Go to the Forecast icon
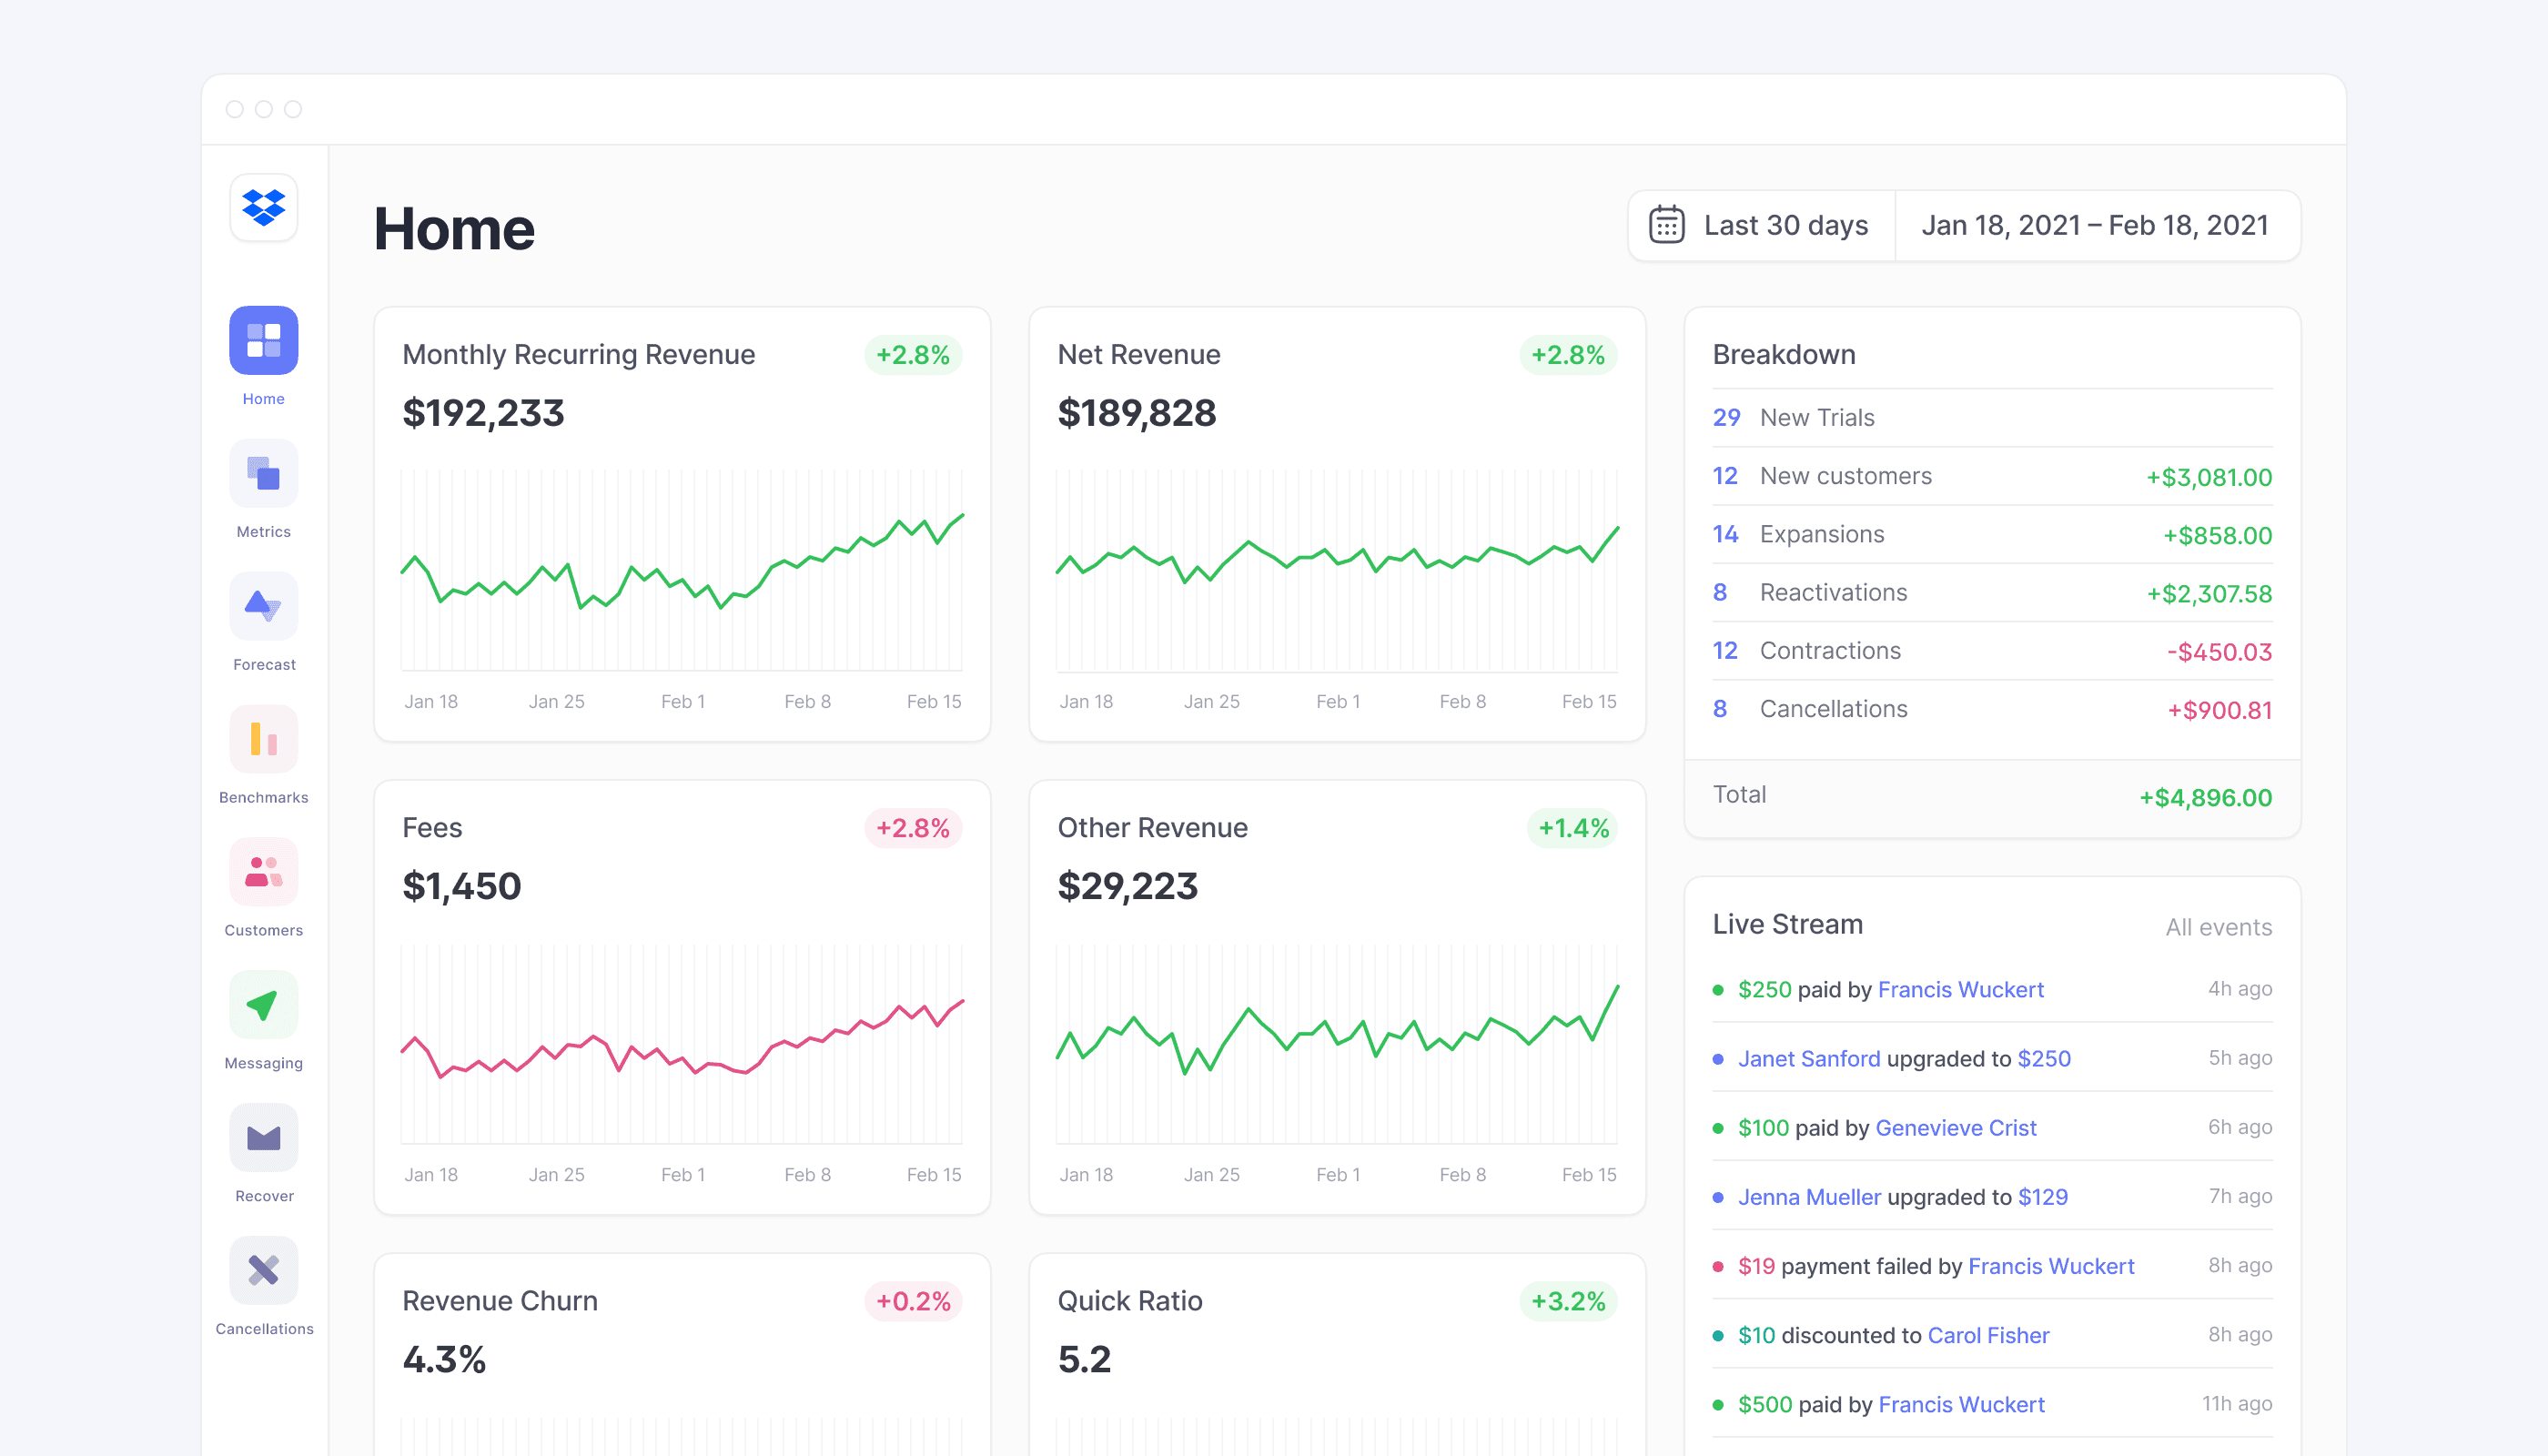This screenshot has width=2548, height=1456. (264, 606)
